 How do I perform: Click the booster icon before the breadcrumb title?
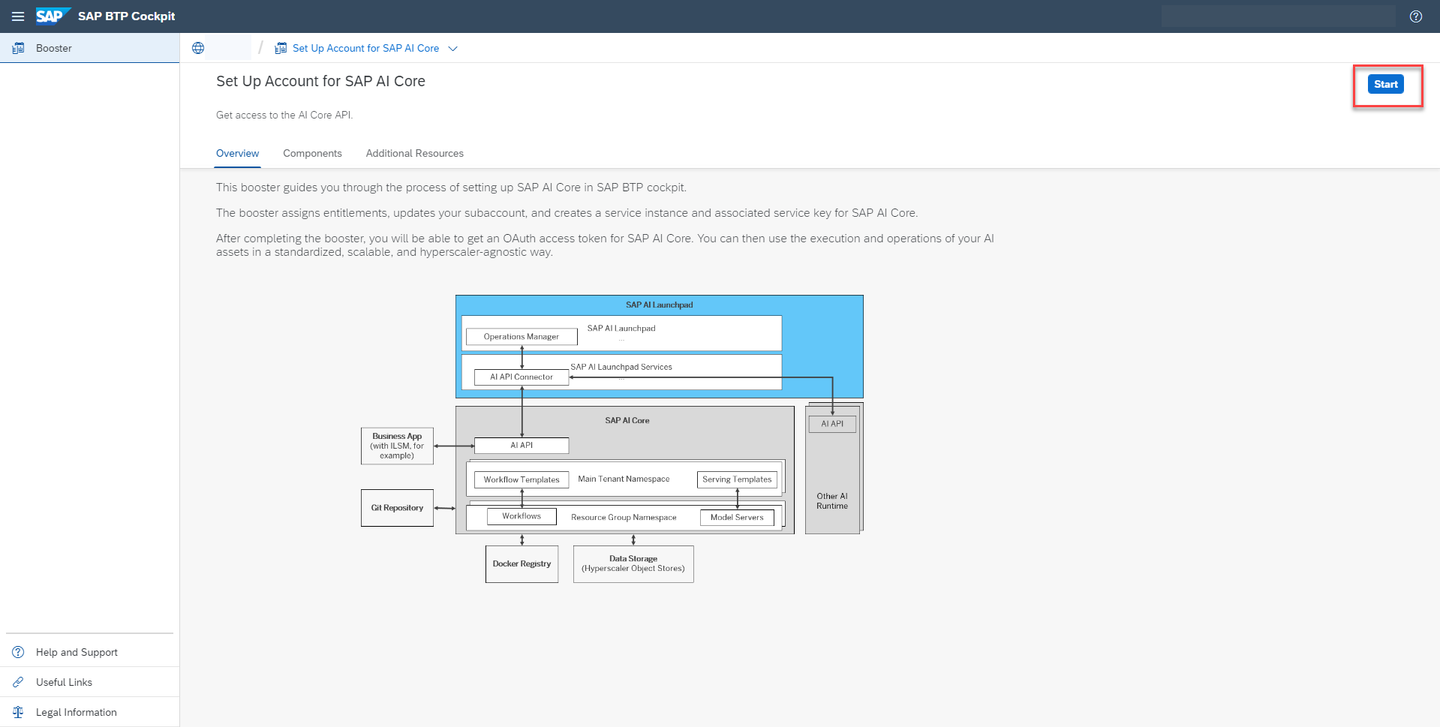point(281,48)
